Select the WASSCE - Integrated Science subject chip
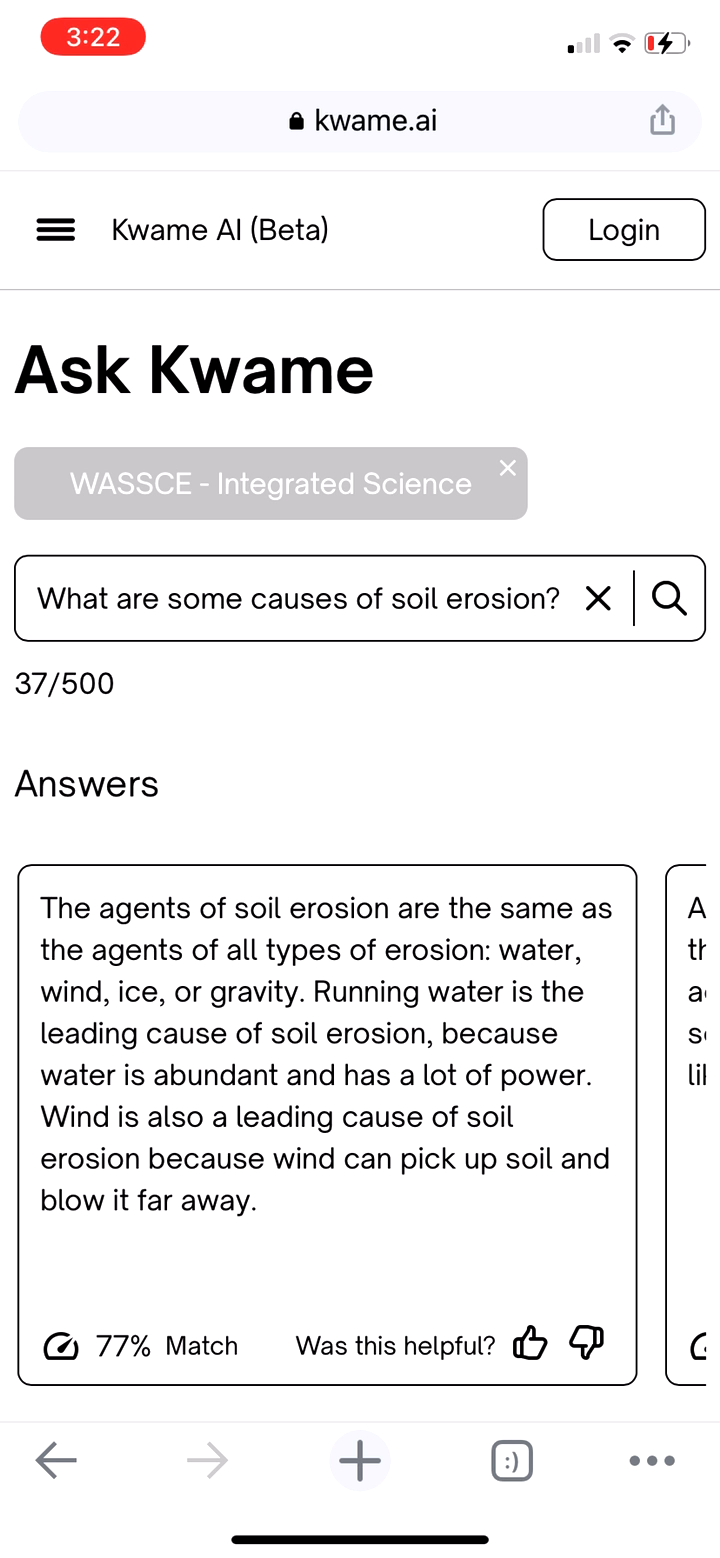This screenshot has height=1558, width=720. click(x=270, y=484)
